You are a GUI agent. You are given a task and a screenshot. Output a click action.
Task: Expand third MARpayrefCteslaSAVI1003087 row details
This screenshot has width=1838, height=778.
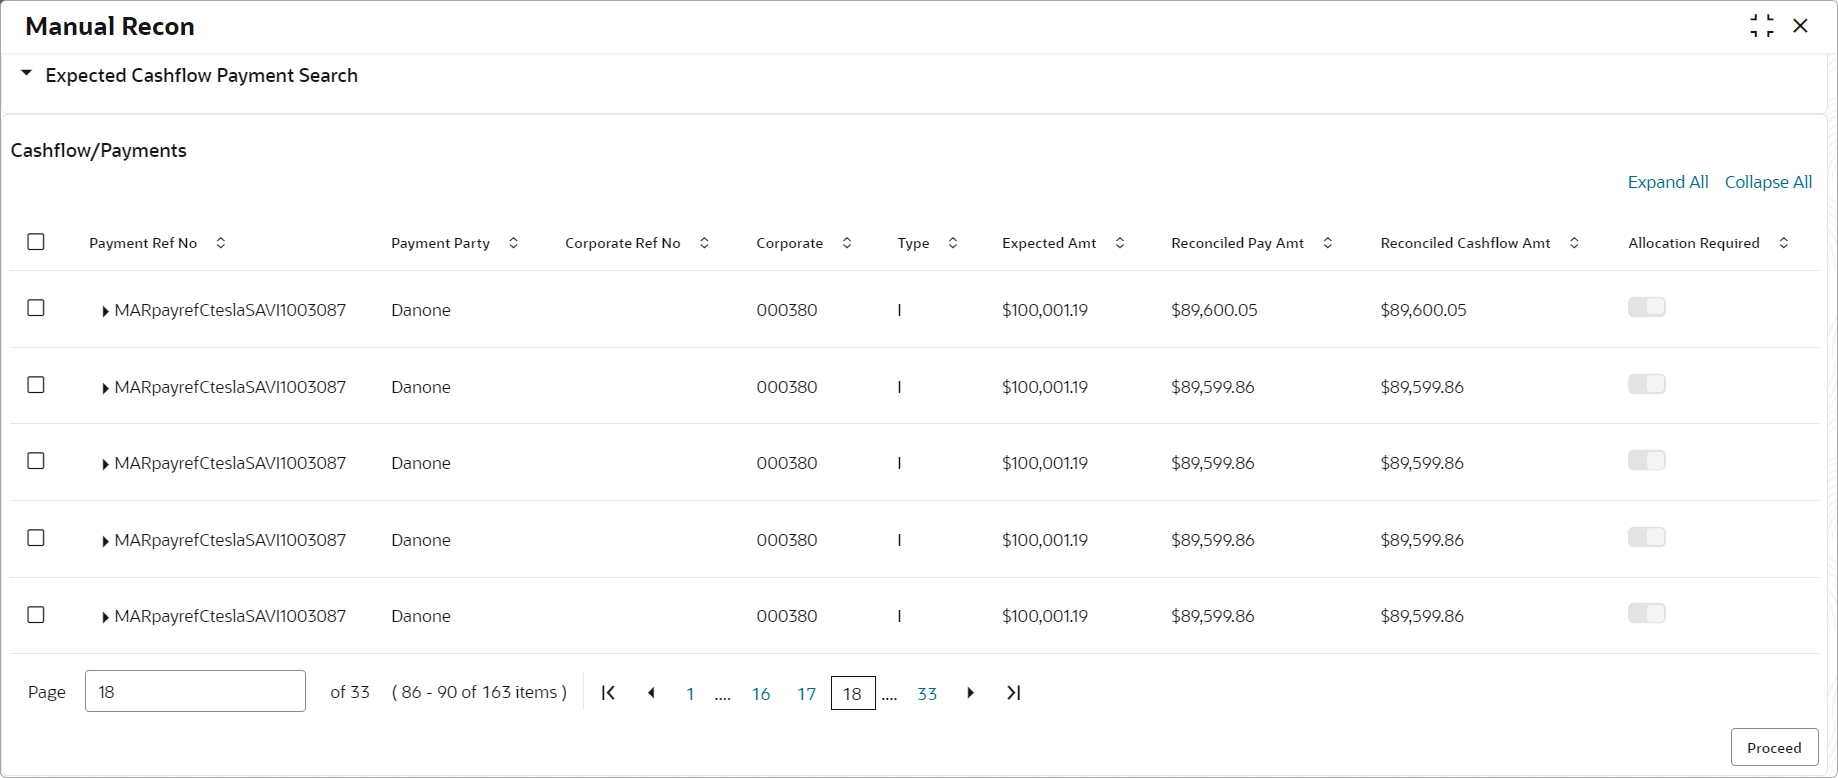pyautogui.click(x=105, y=465)
